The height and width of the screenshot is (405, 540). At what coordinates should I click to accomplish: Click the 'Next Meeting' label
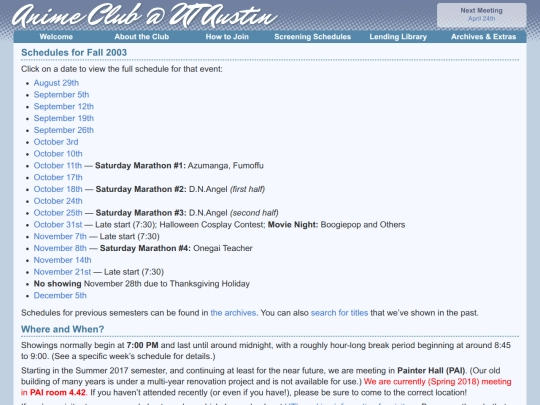481,11
